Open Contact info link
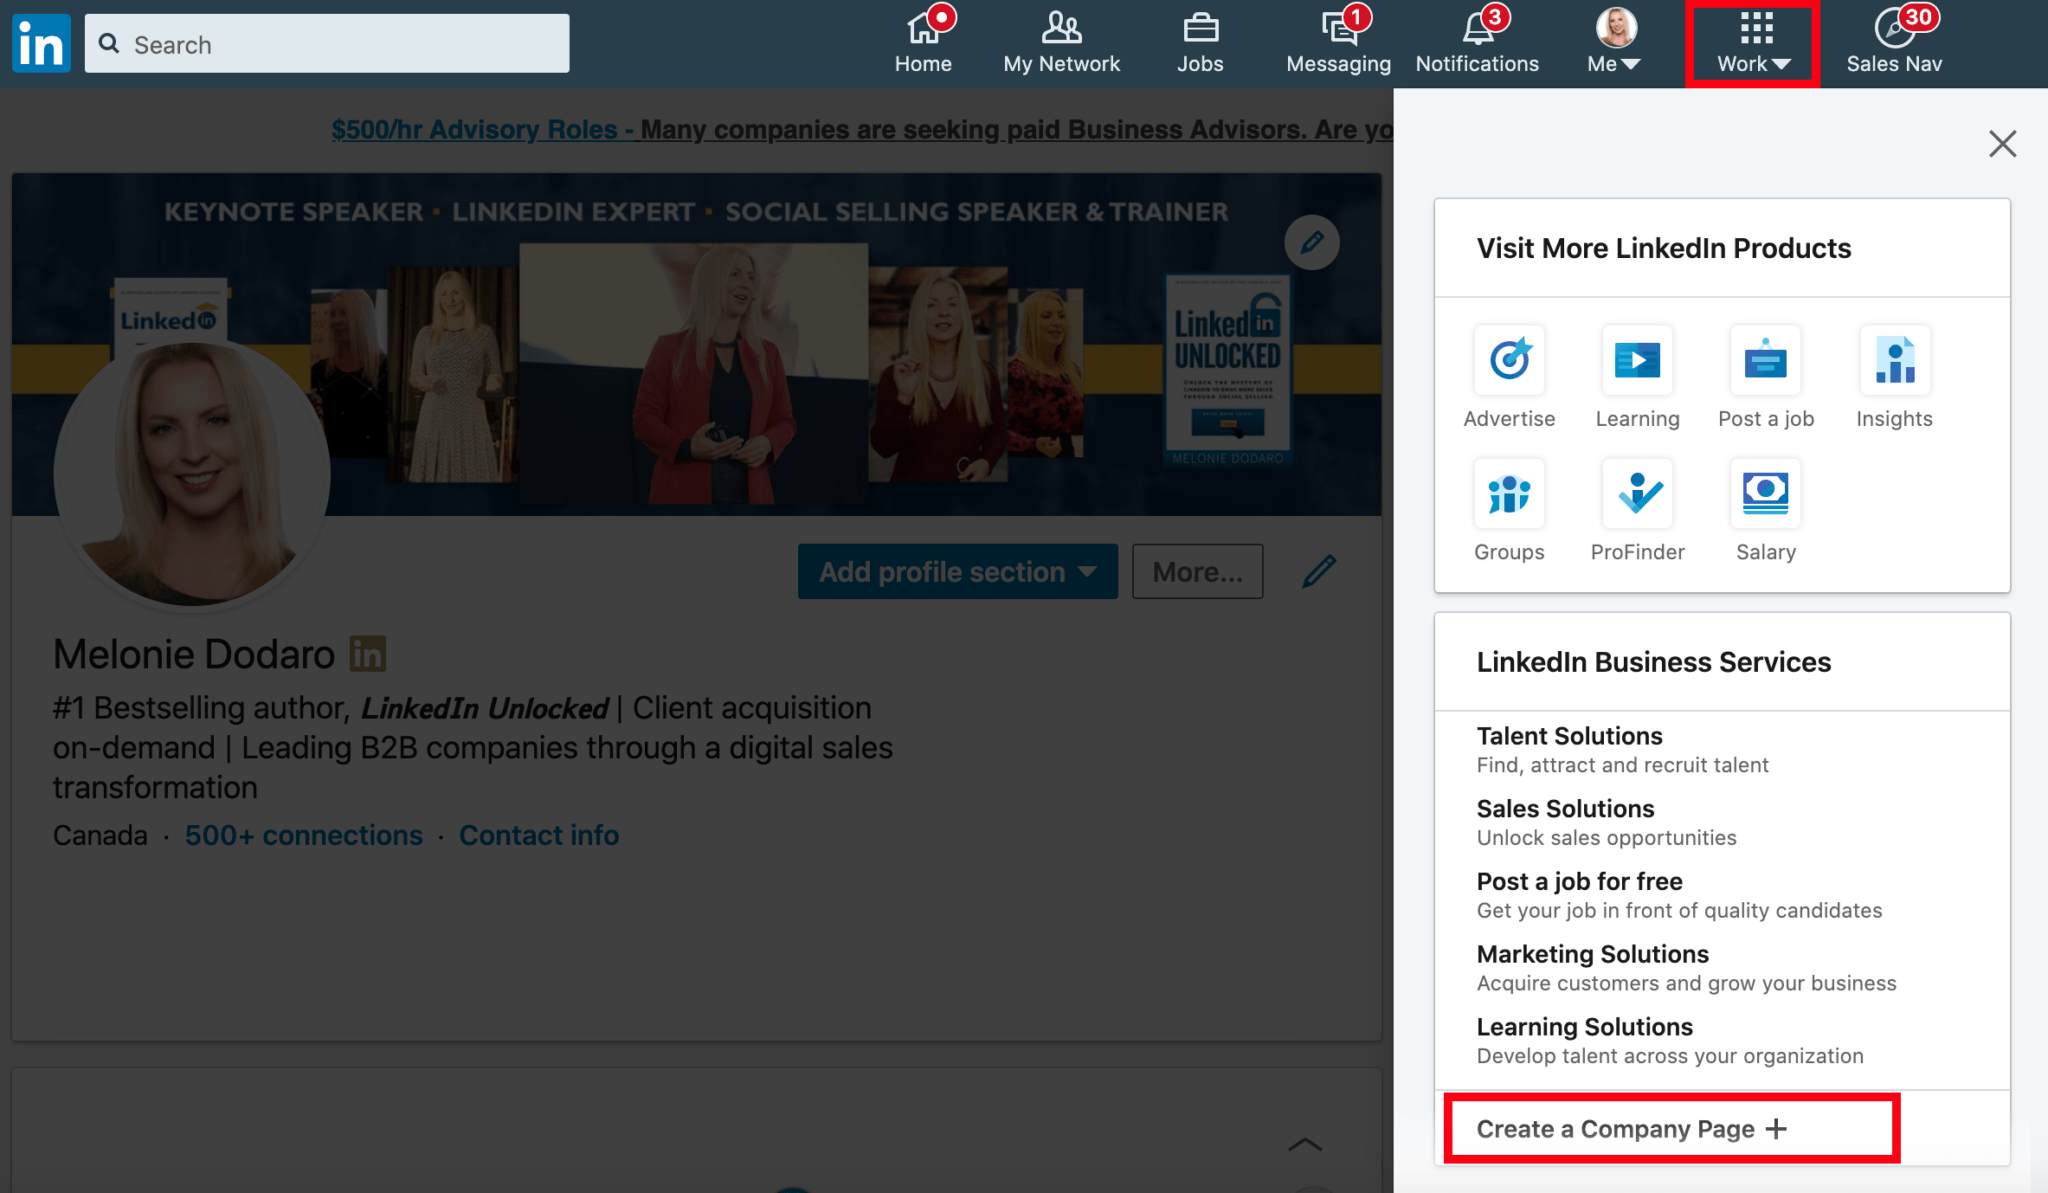This screenshot has width=2048, height=1193. 539,835
